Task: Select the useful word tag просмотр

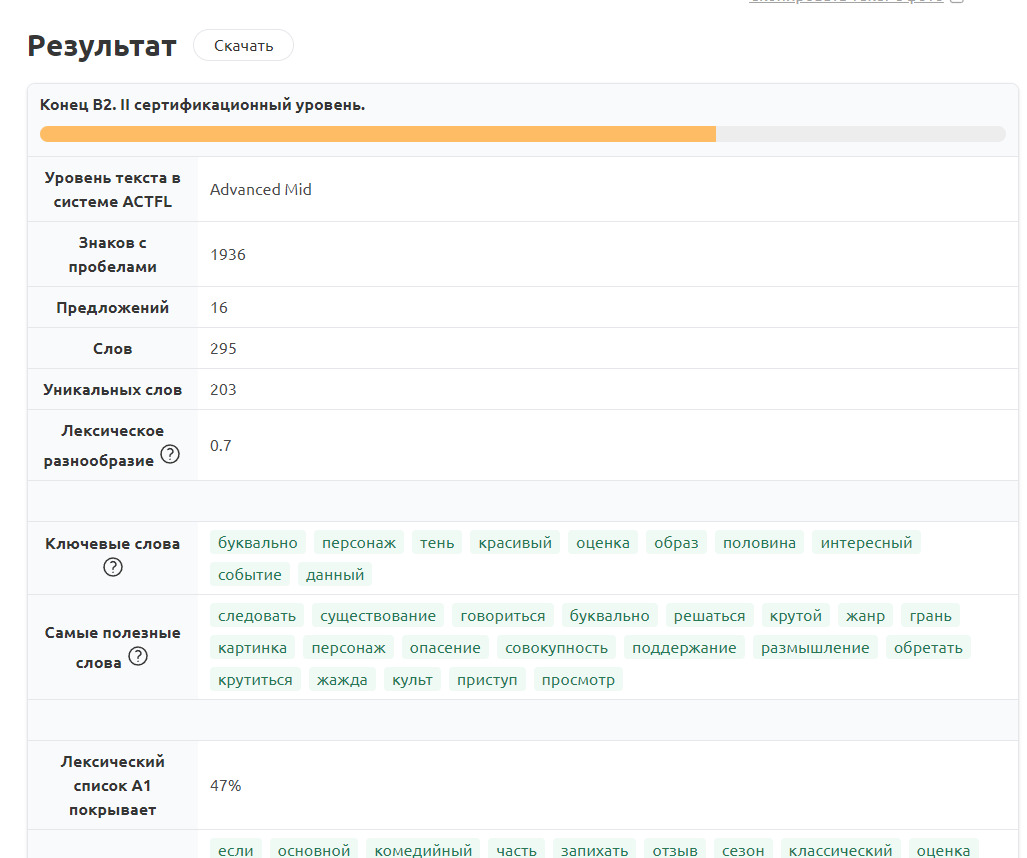Action: (x=578, y=680)
